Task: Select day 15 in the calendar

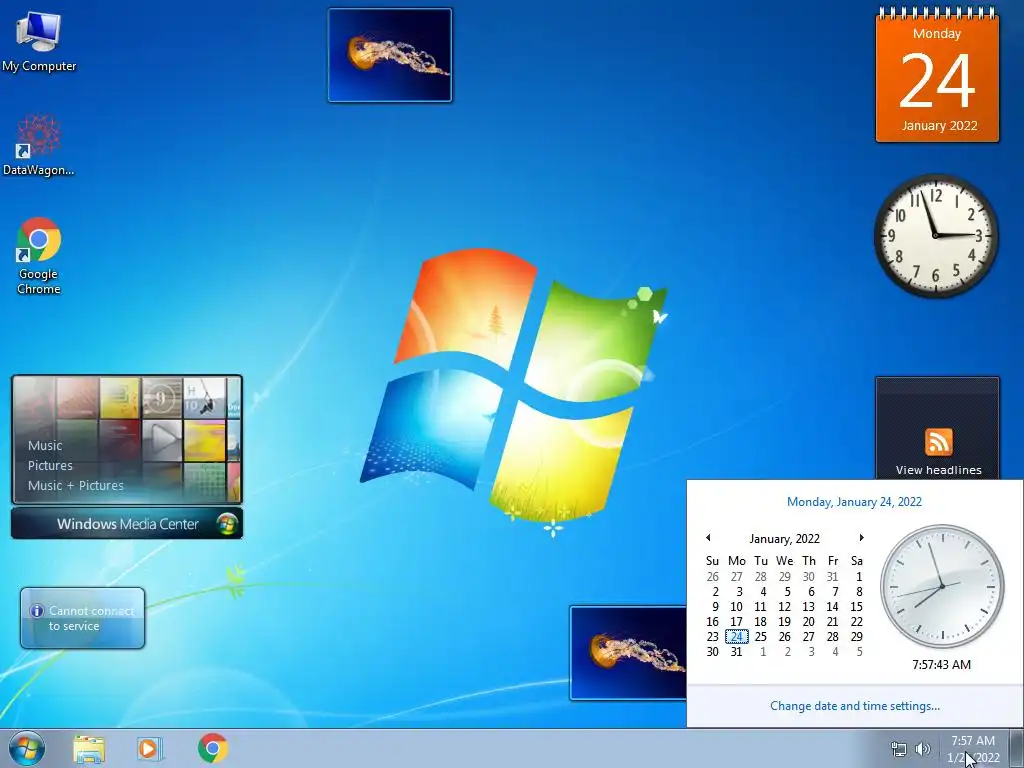Action: 857,607
